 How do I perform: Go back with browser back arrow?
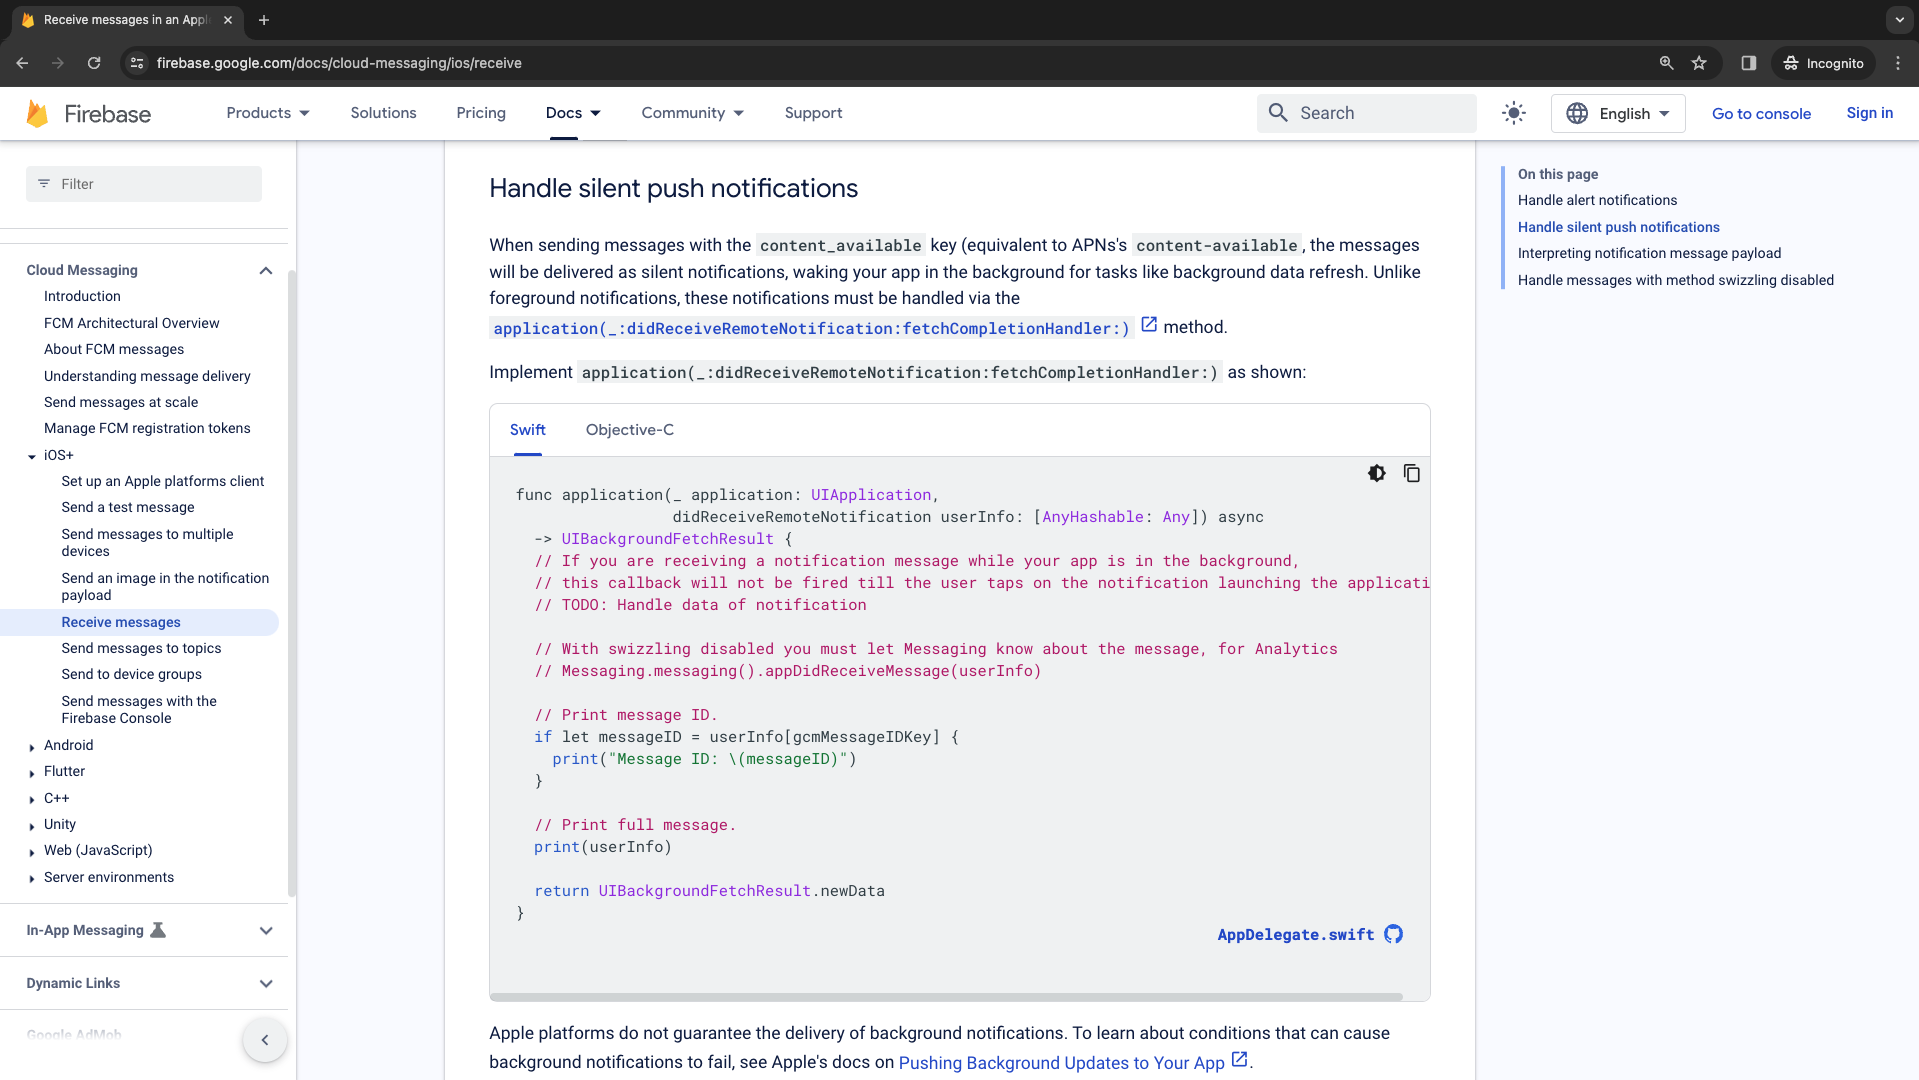tap(22, 63)
